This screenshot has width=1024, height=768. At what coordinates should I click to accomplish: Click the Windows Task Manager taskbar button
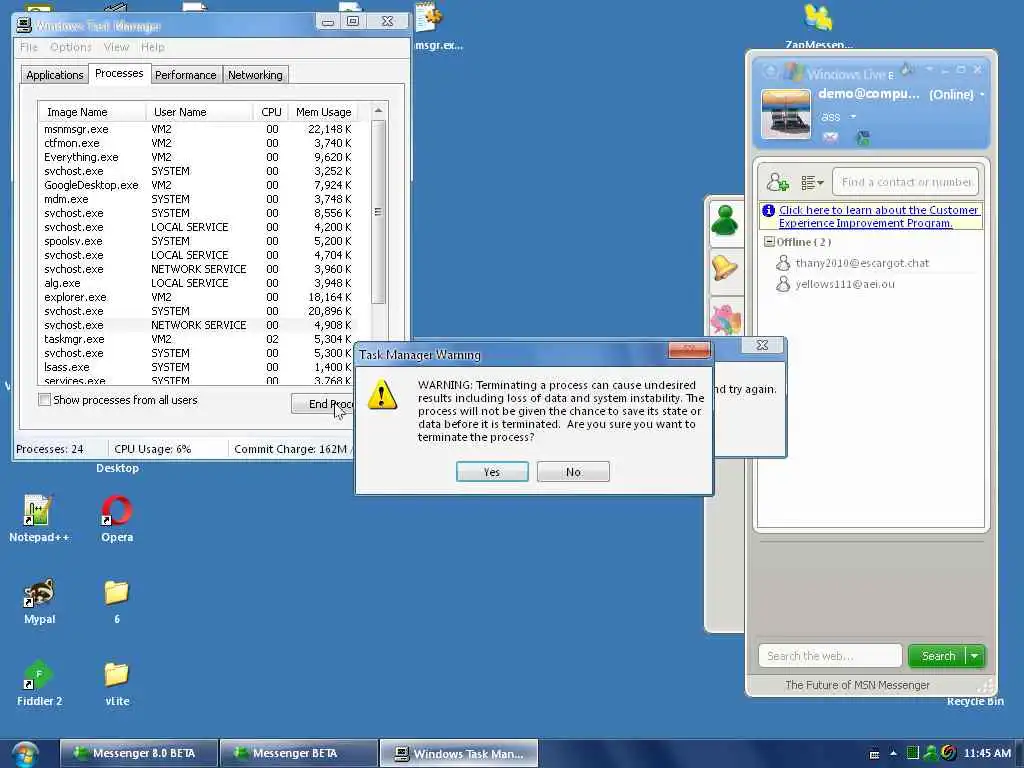pos(458,753)
